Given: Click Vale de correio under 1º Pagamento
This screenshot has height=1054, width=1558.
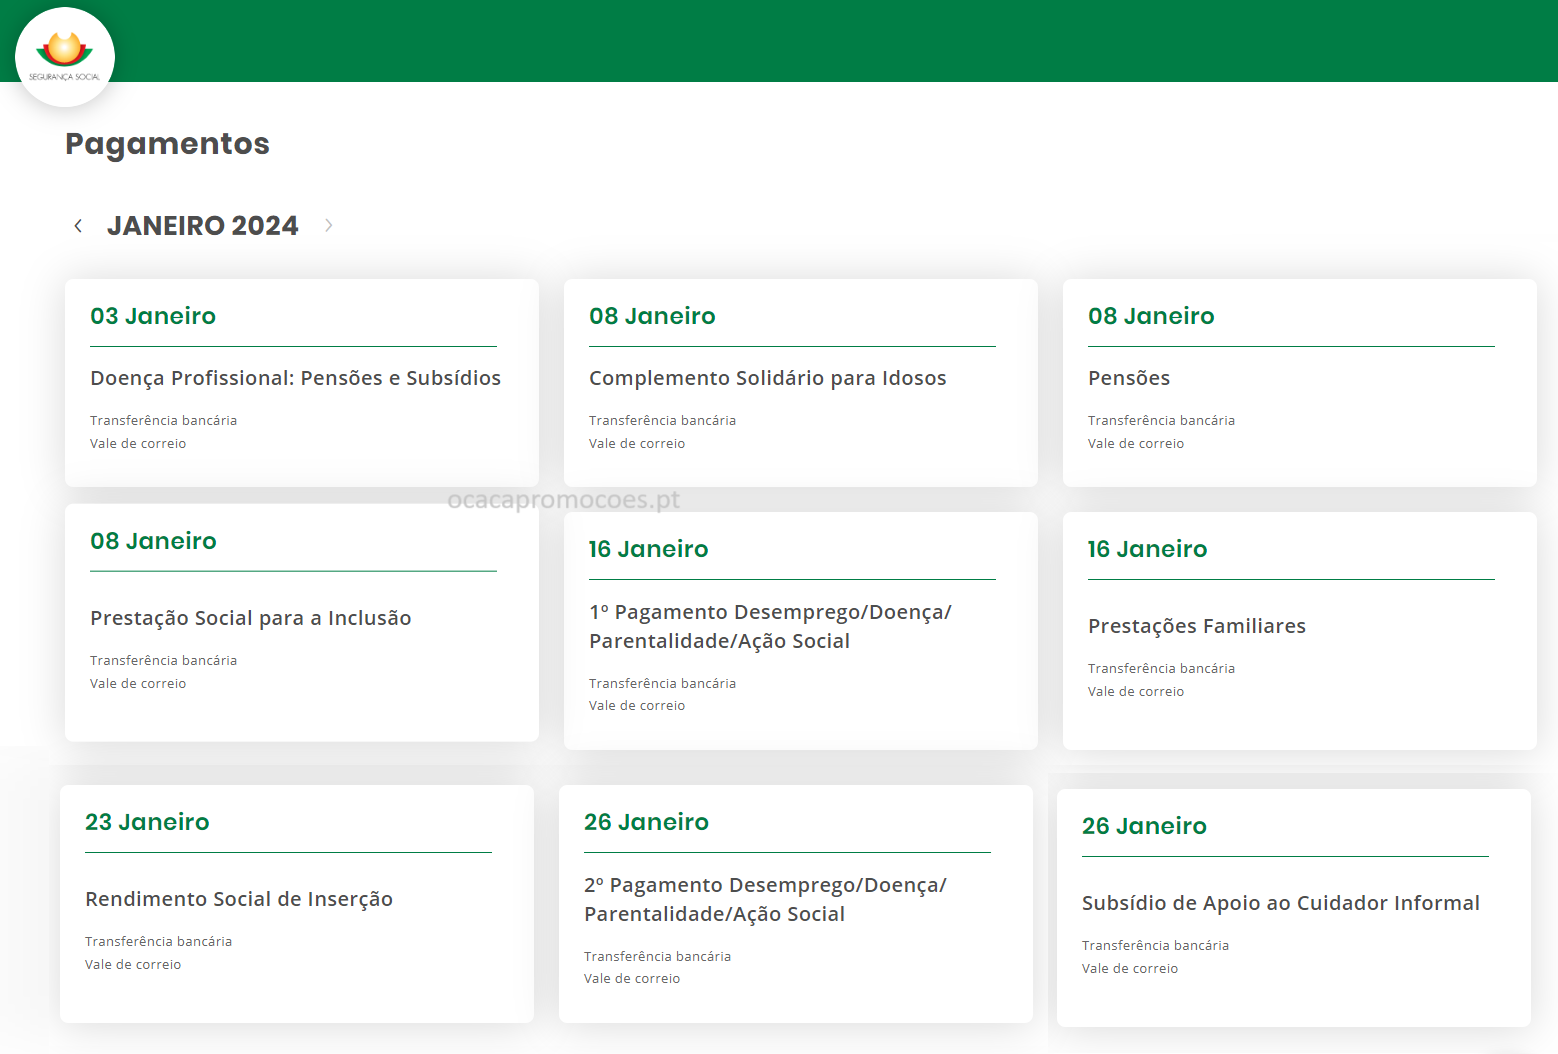Looking at the screenshot, I should [637, 706].
